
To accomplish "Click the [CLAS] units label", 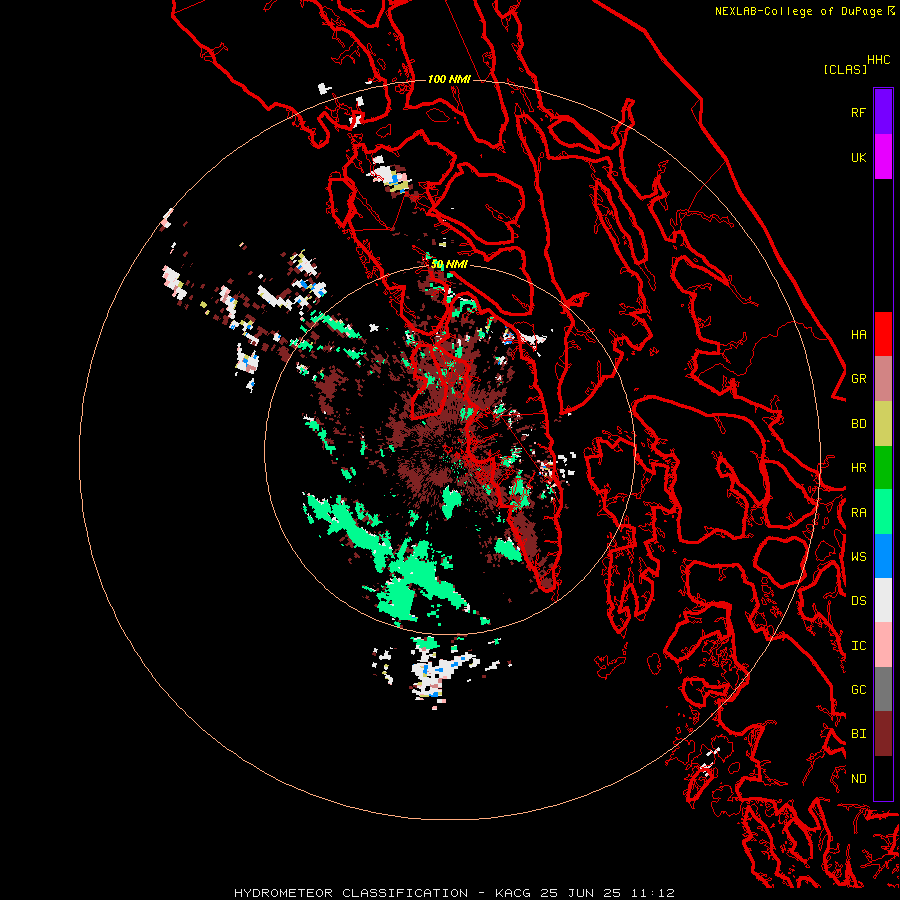I will [x=845, y=69].
